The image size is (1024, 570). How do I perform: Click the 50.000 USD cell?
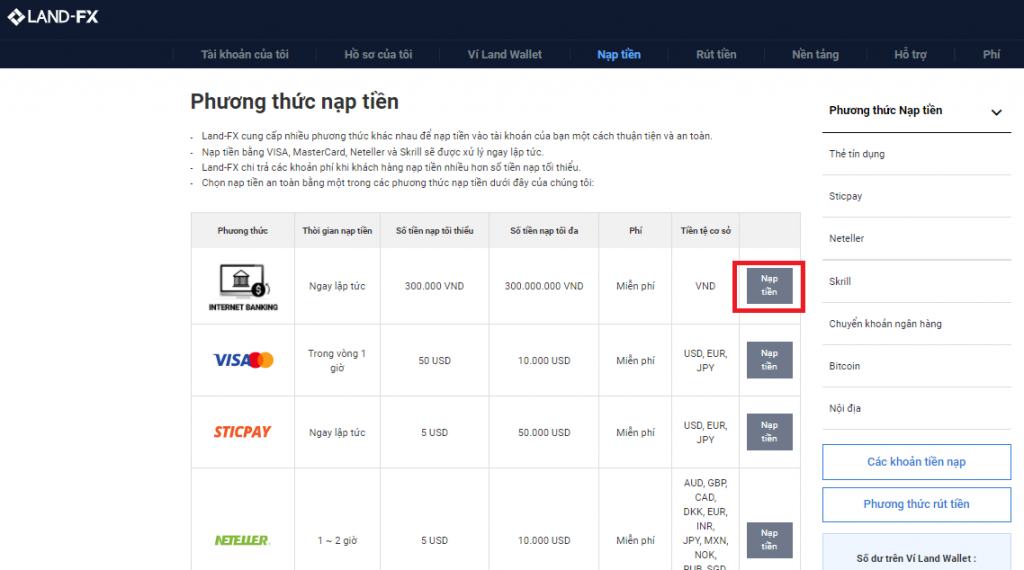pos(544,432)
